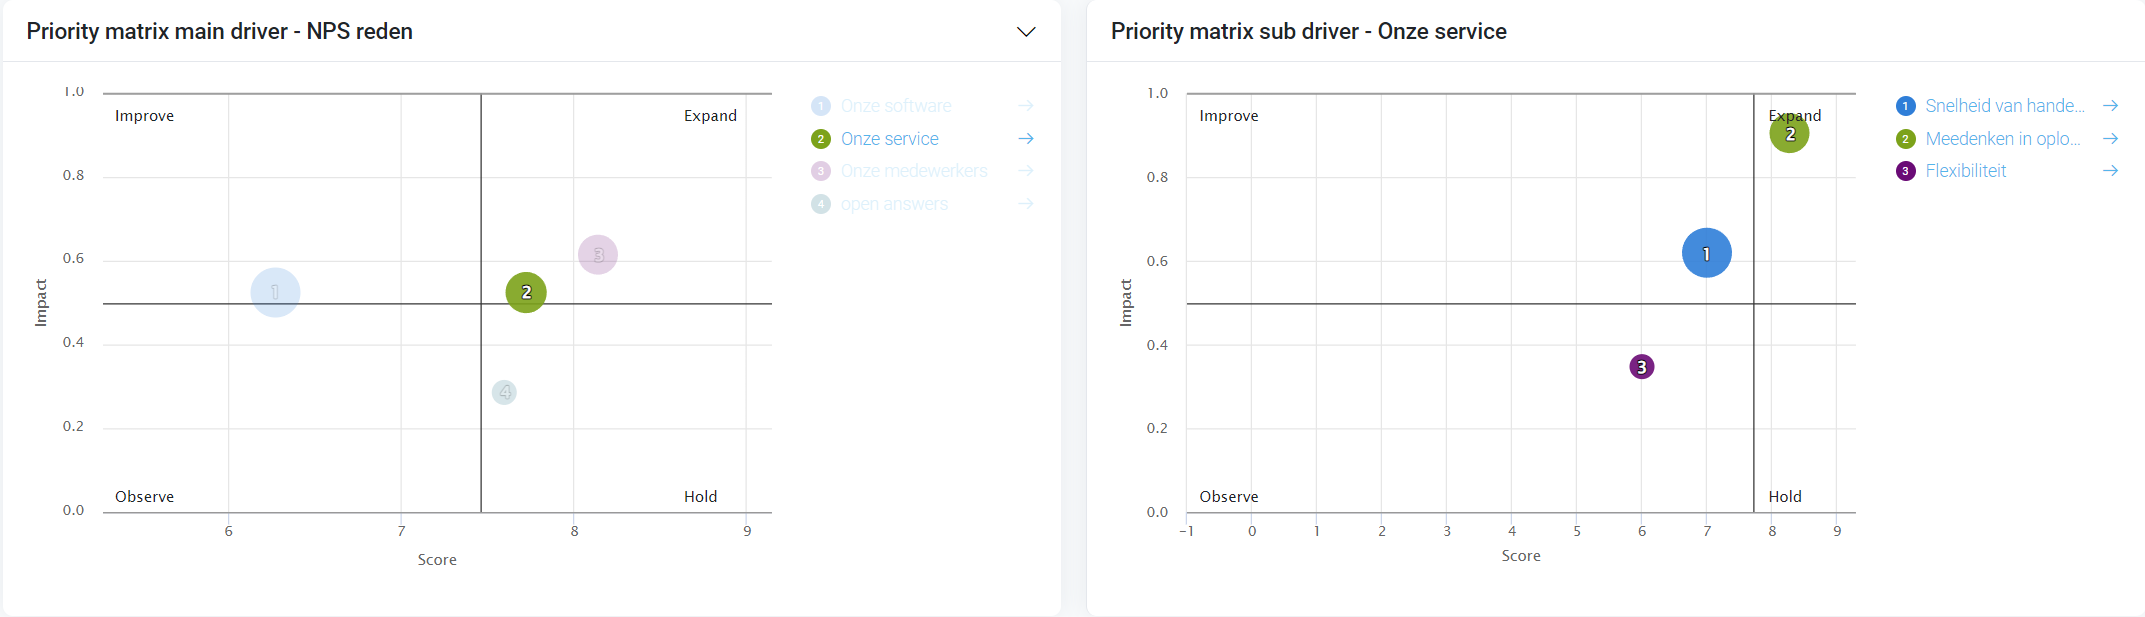The image size is (2145, 617).
Task: Click arrow icon next to Onze service
Action: [1026, 139]
